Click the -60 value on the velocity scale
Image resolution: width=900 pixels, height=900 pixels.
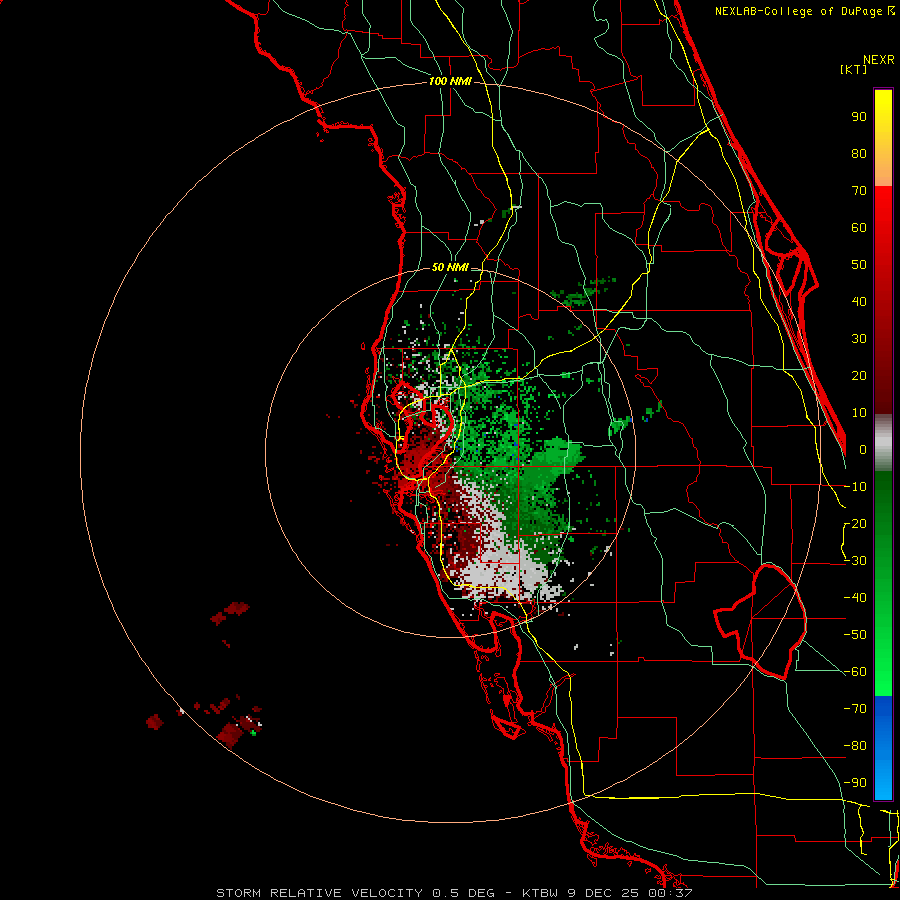point(855,672)
